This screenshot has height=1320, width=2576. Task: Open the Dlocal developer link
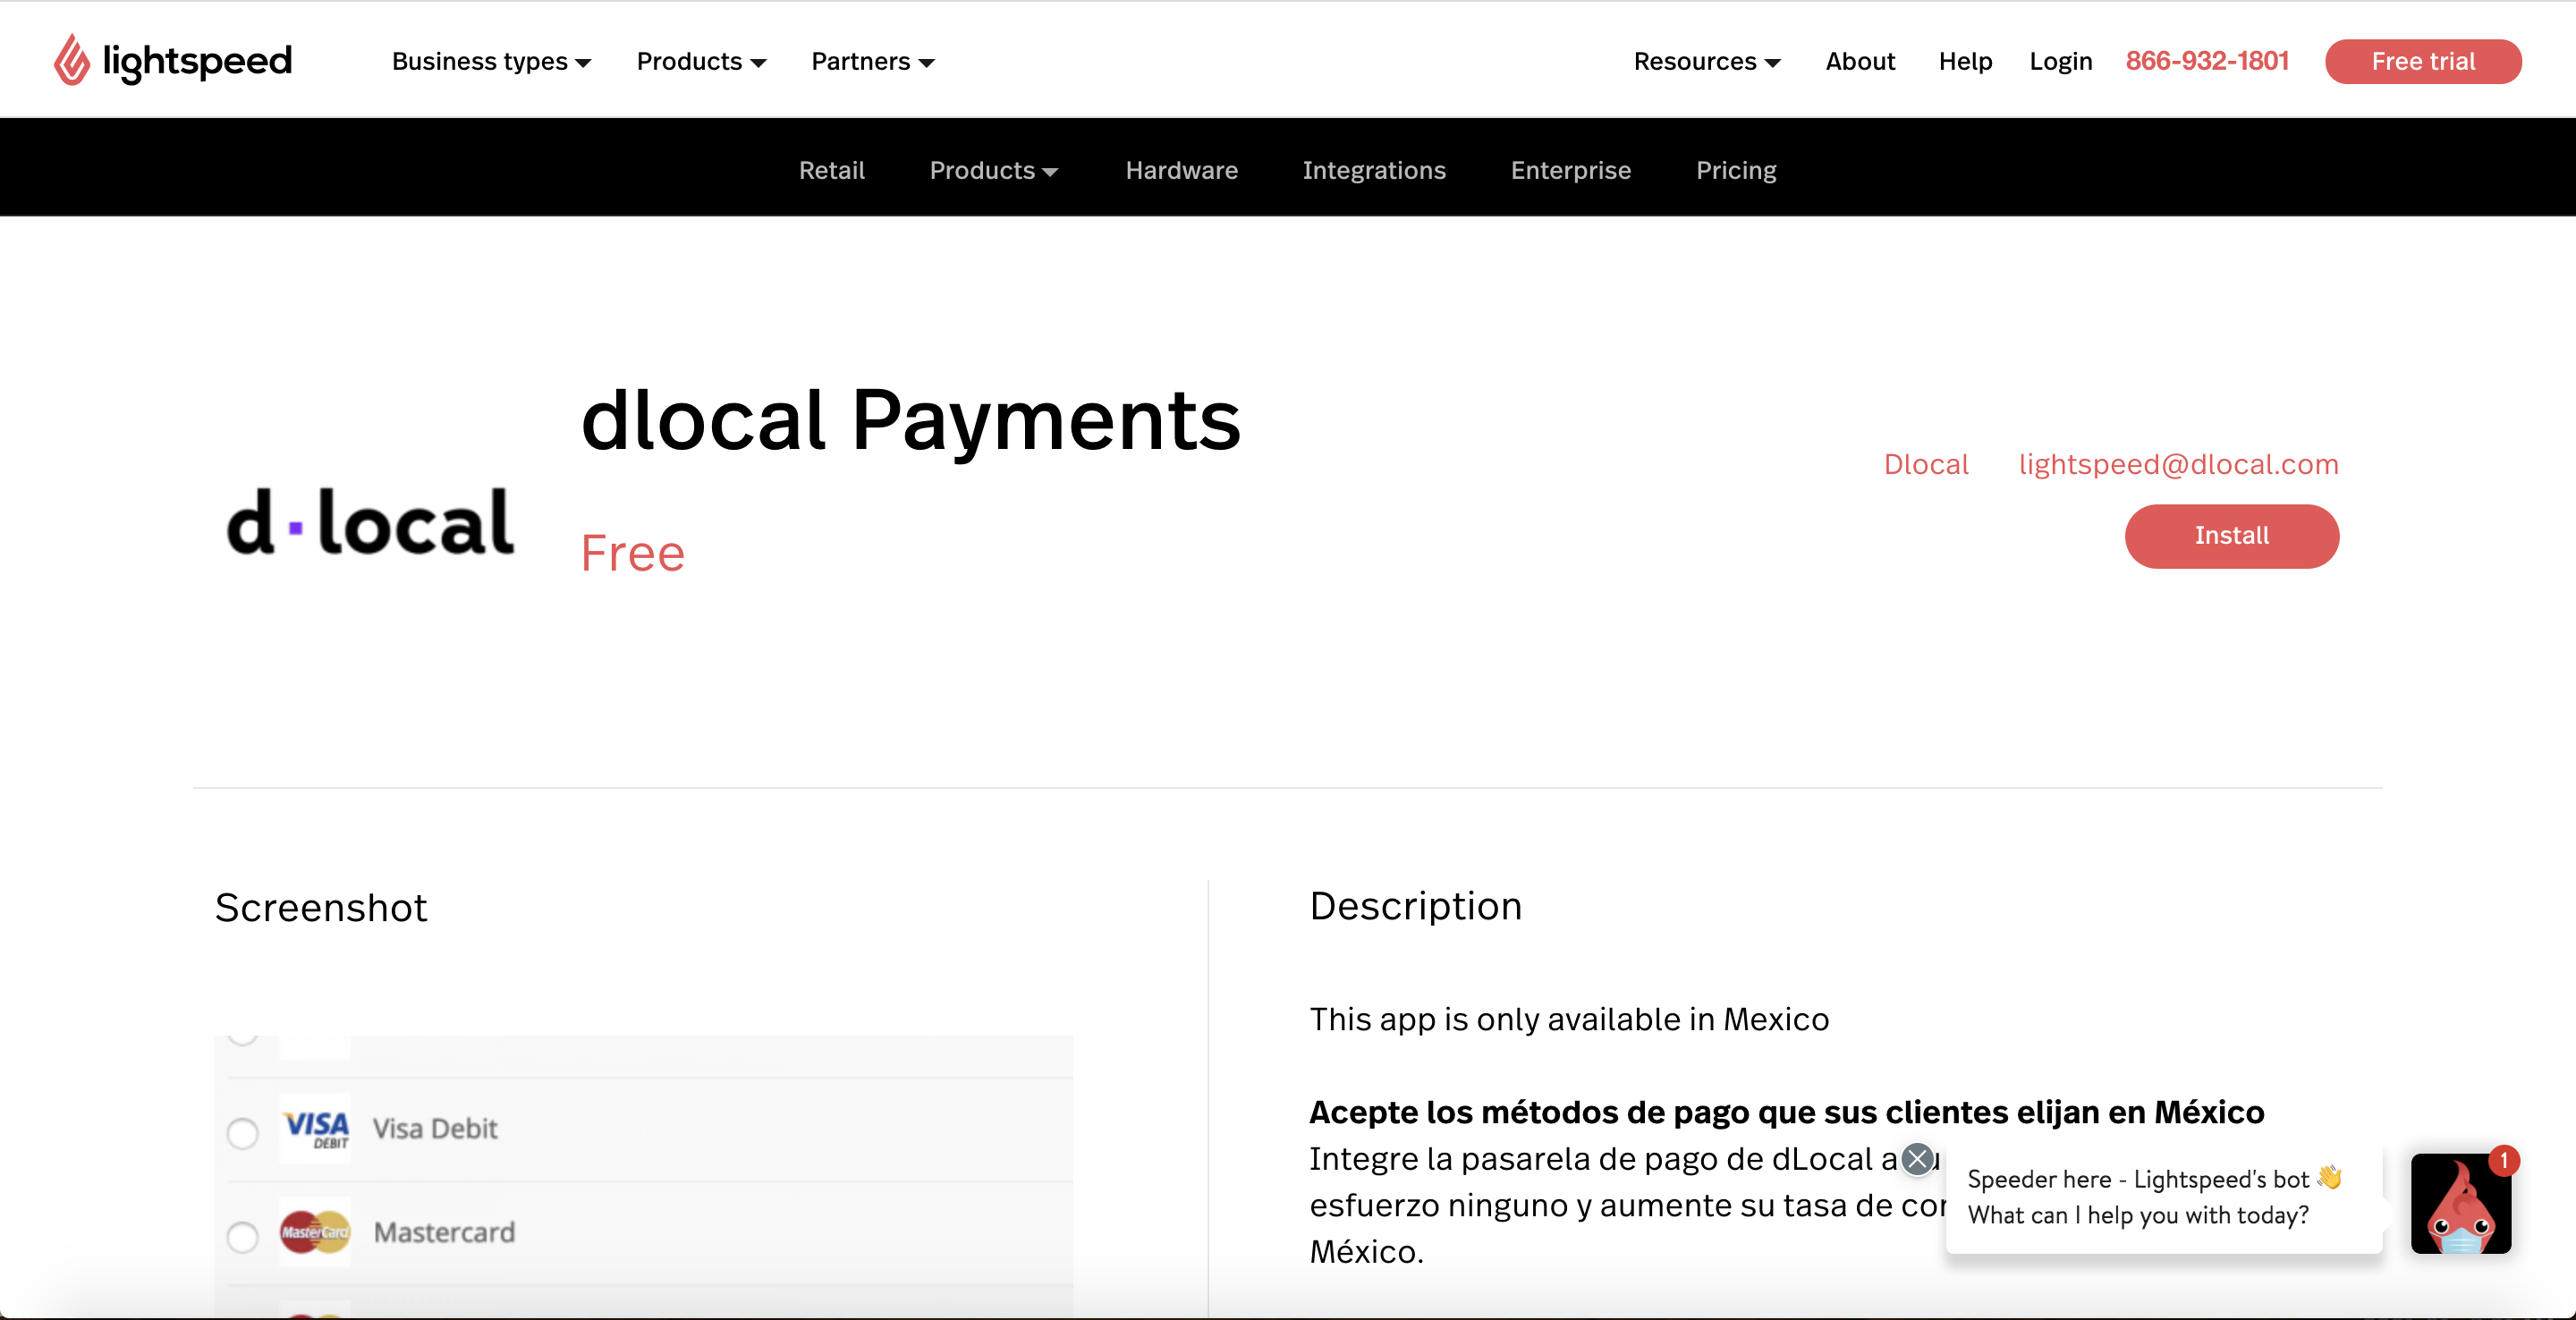(x=1925, y=464)
